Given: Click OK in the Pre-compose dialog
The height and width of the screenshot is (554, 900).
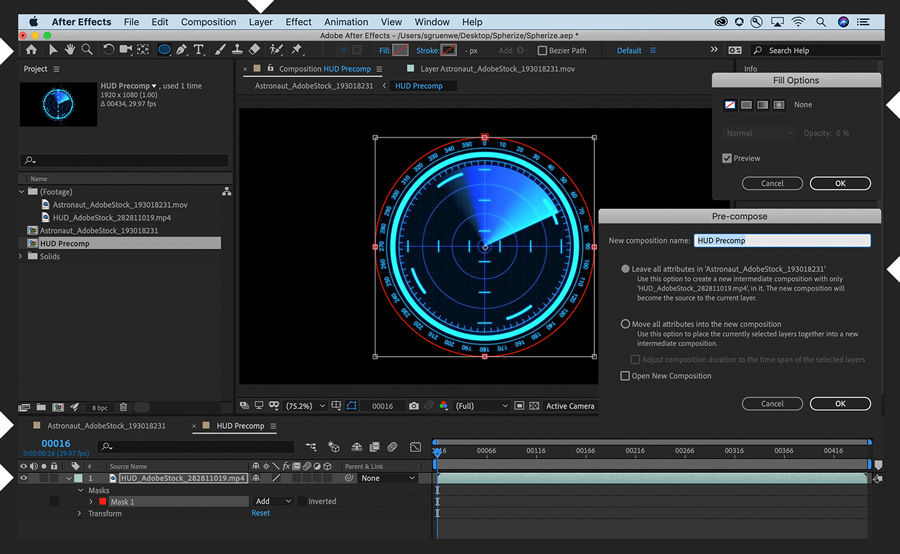Looking at the screenshot, I should pyautogui.click(x=840, y=403).
